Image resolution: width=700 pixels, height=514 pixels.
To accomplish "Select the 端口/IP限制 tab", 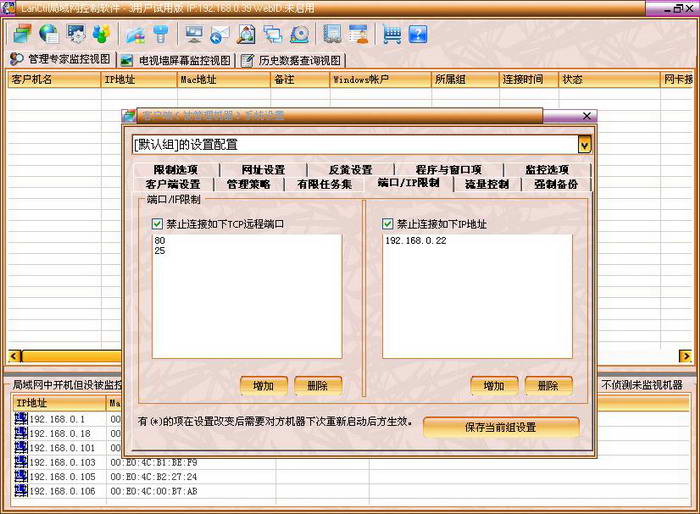I will pos(408,183).
